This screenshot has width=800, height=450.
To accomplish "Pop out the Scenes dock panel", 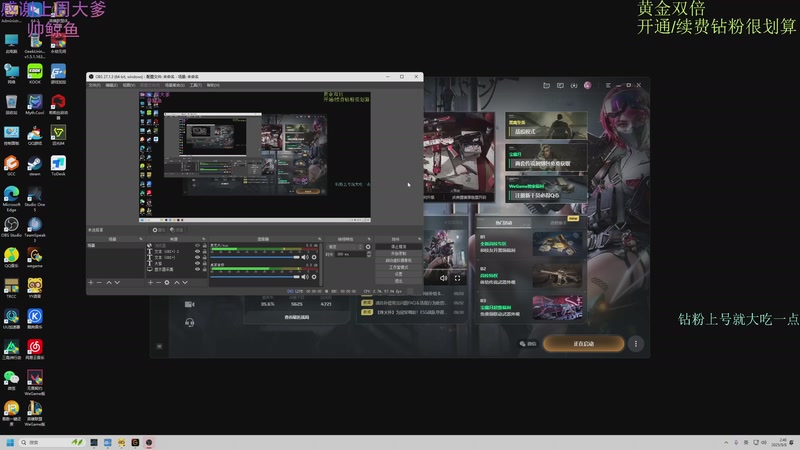I will pyautogui.click(x=141, y=239).
